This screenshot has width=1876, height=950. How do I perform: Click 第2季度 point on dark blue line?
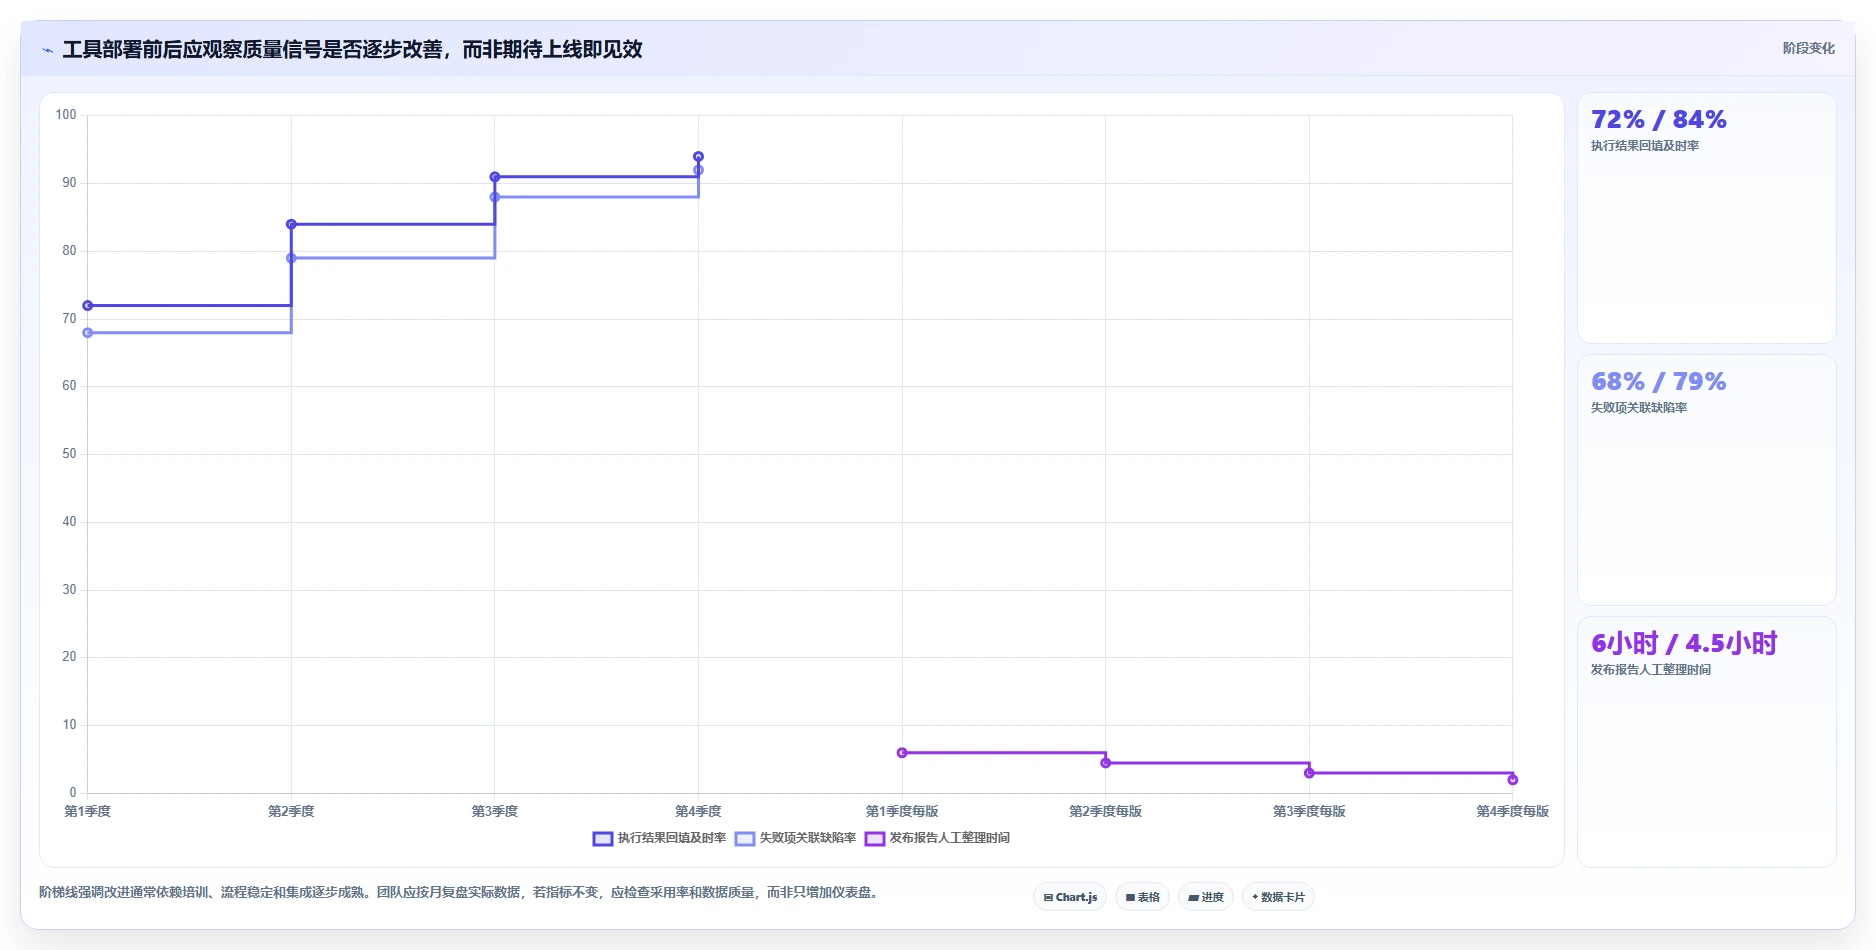click(291, 224)
